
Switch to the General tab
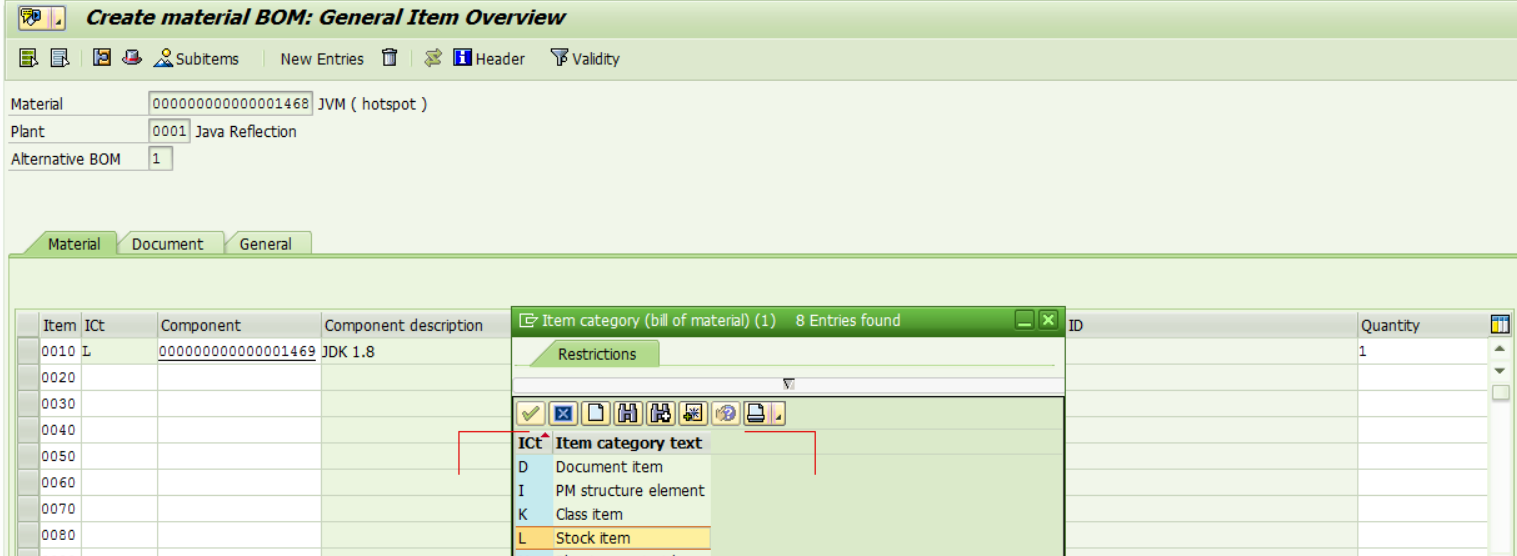point(266,244)
